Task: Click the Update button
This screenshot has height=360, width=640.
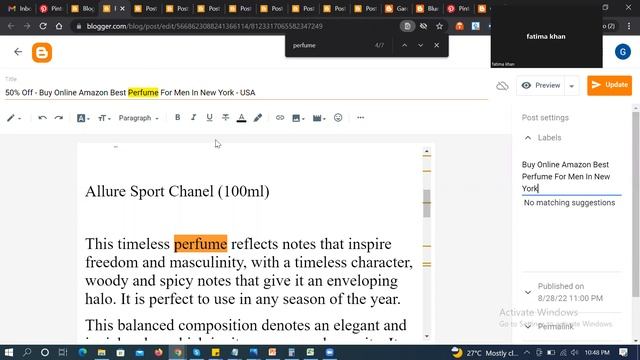Action: pos(609,85)
